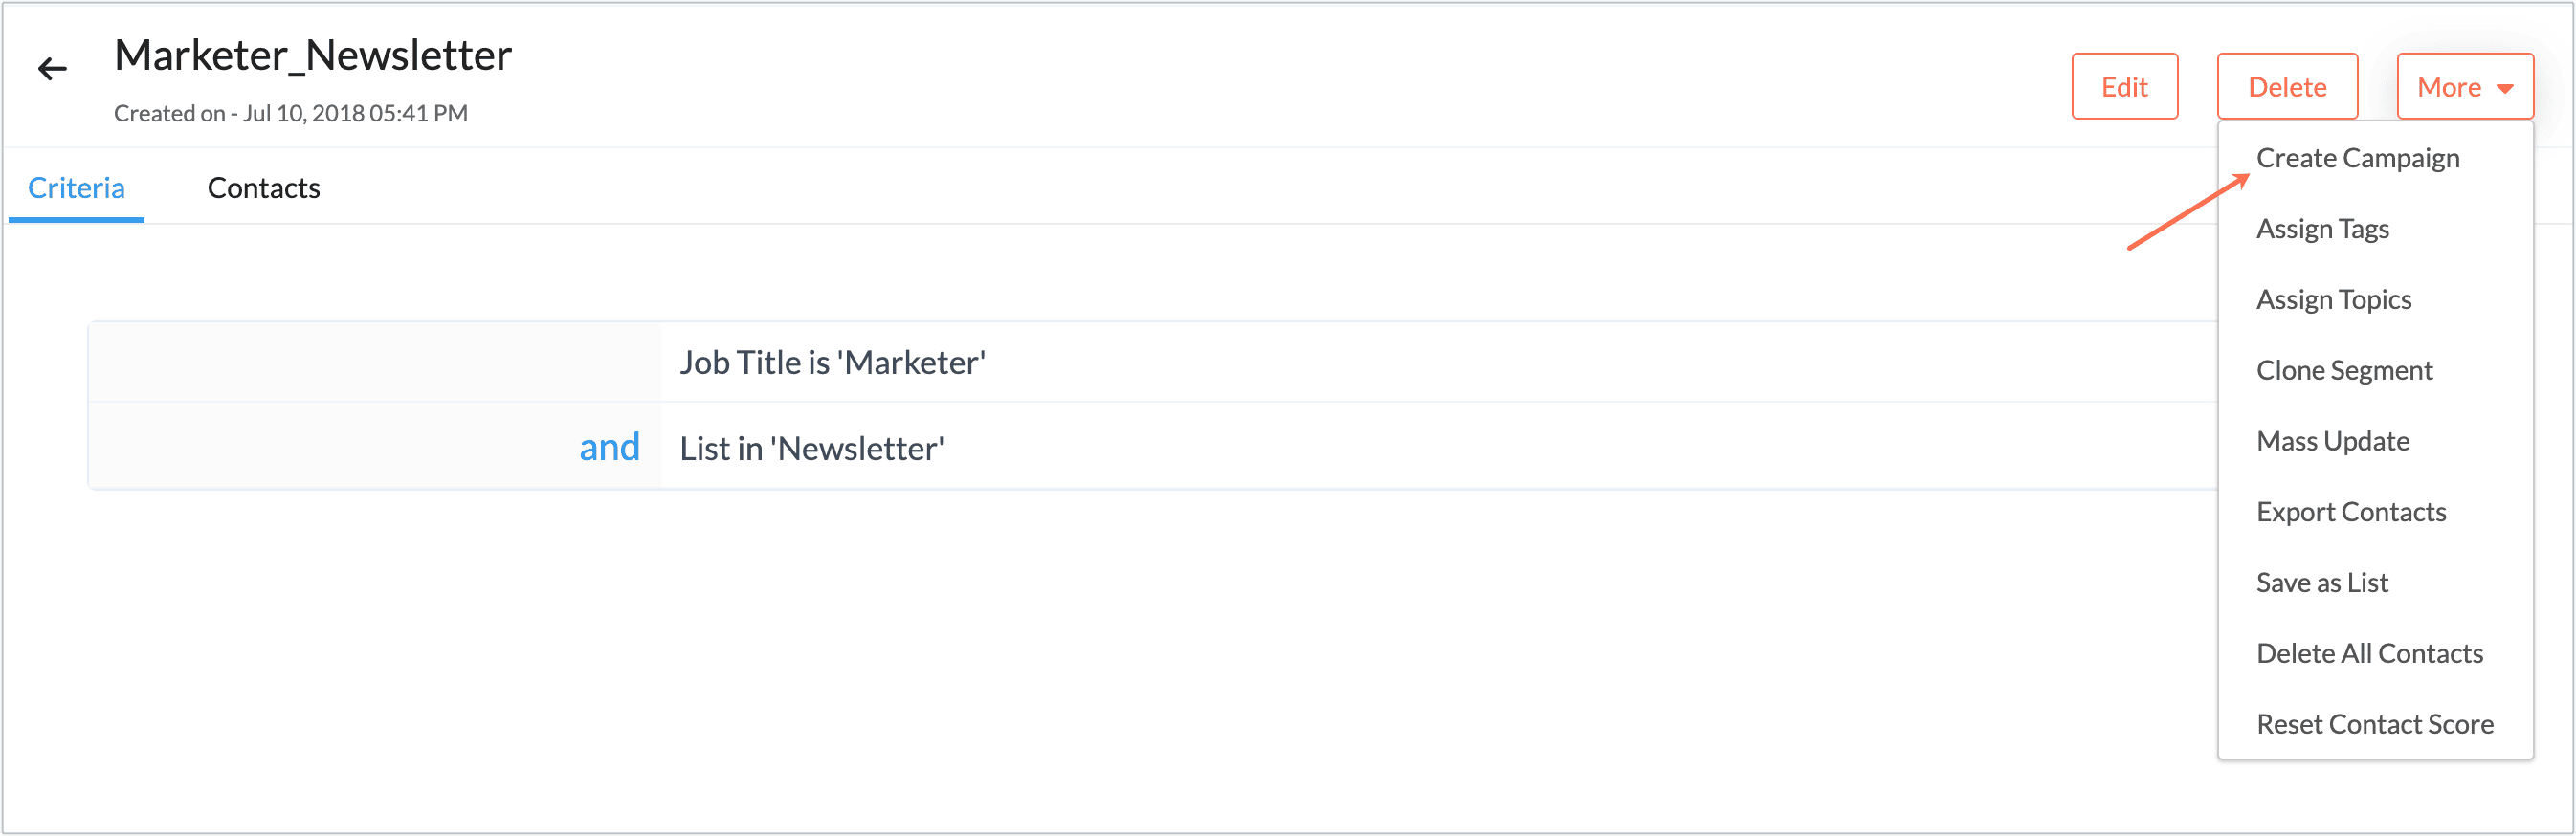Click the caret arrow on More button
Screen dimensions: 2576x836
[x=2505, y=88]
